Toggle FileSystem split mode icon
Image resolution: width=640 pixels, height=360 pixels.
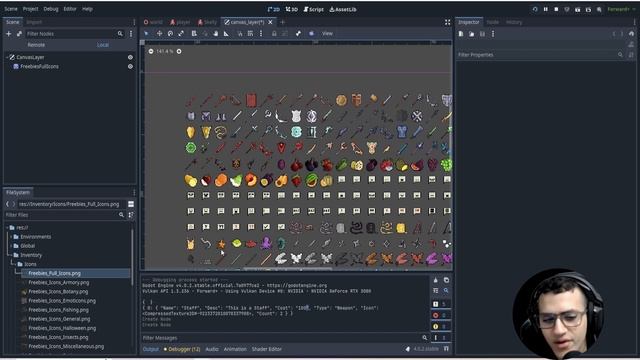click(x=131, y=204)
